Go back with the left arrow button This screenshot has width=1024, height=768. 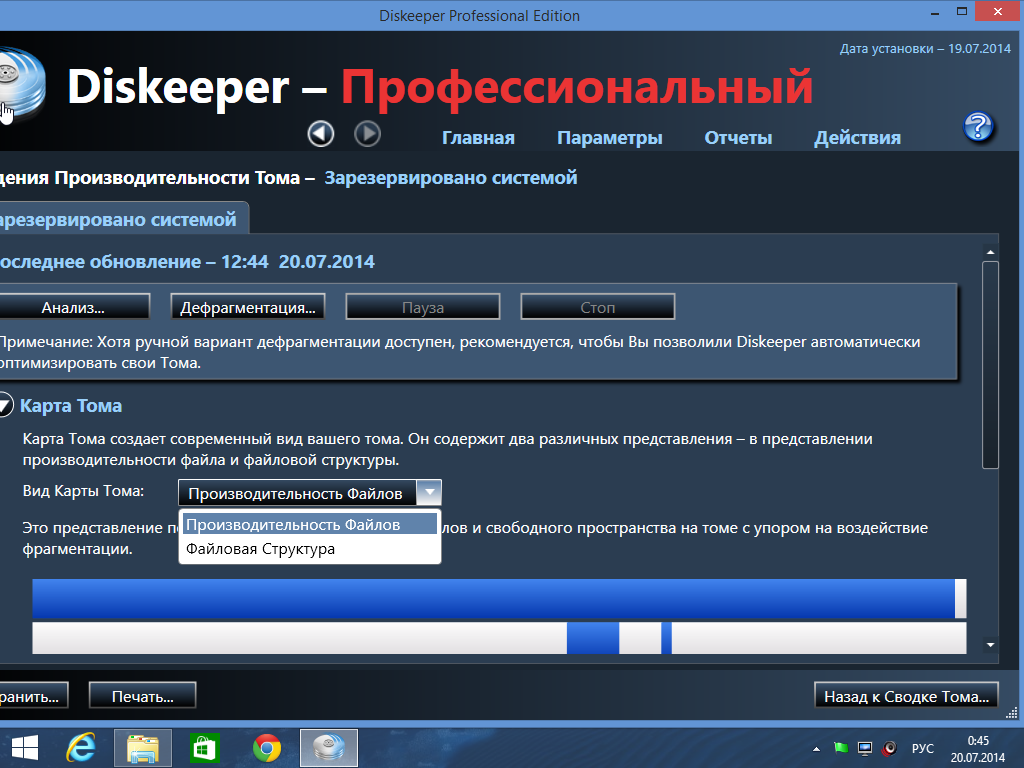coord(321,135)
